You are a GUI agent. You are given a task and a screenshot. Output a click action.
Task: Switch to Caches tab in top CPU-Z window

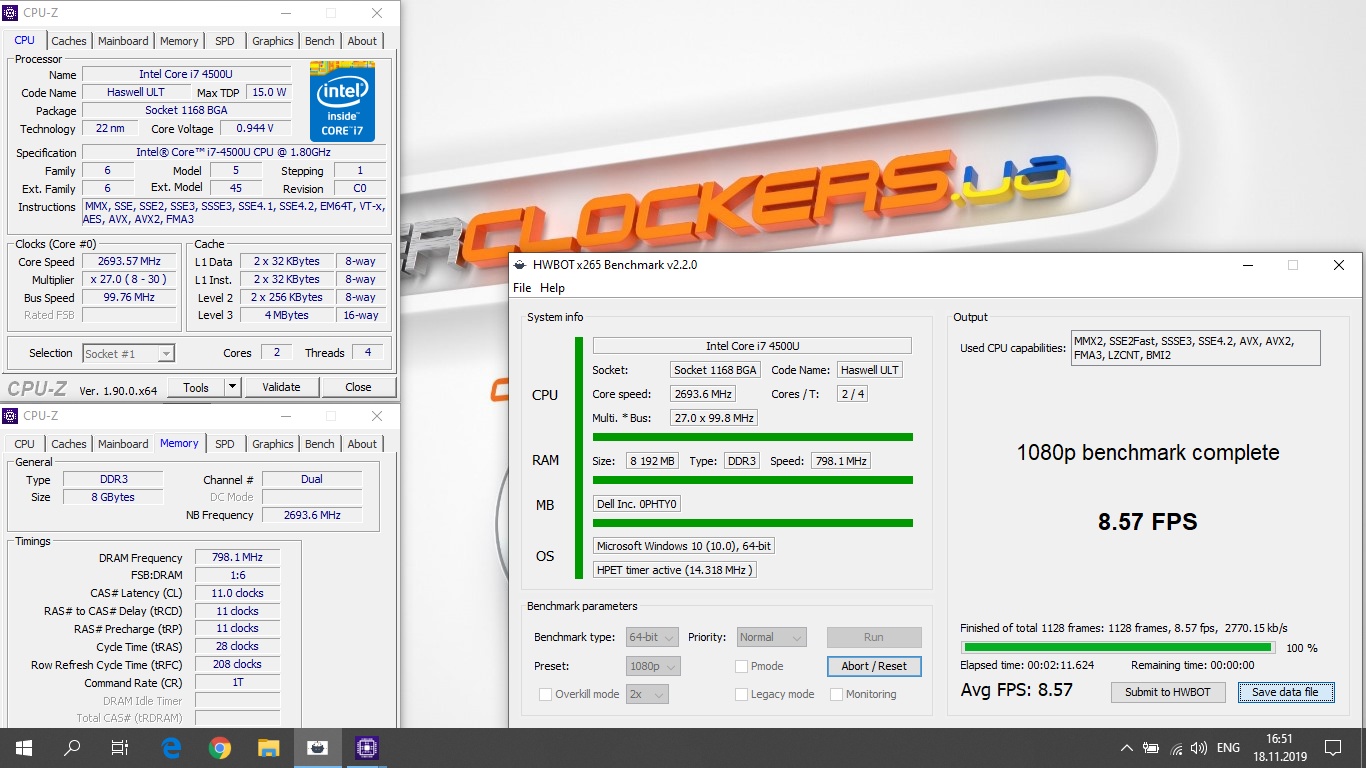[x=69, y=41]
